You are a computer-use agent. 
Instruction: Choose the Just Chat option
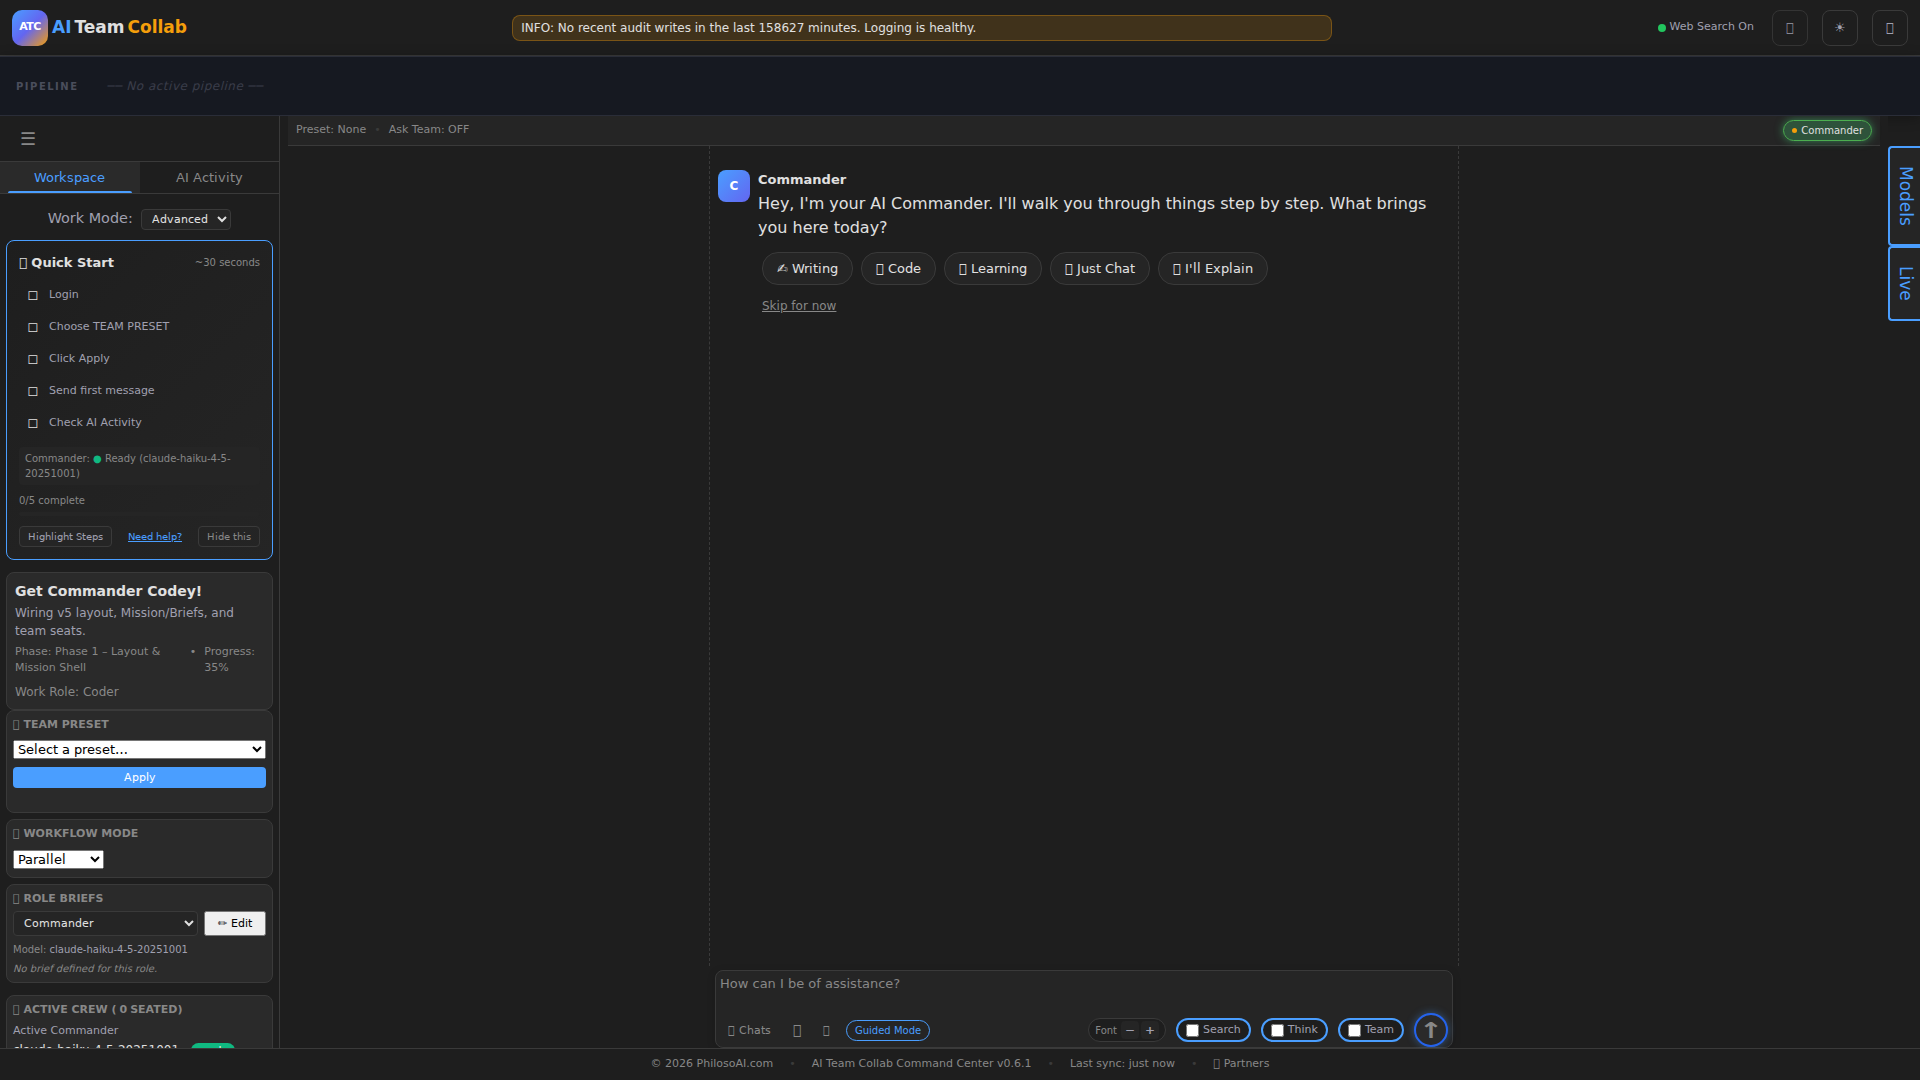[1099, 269]
